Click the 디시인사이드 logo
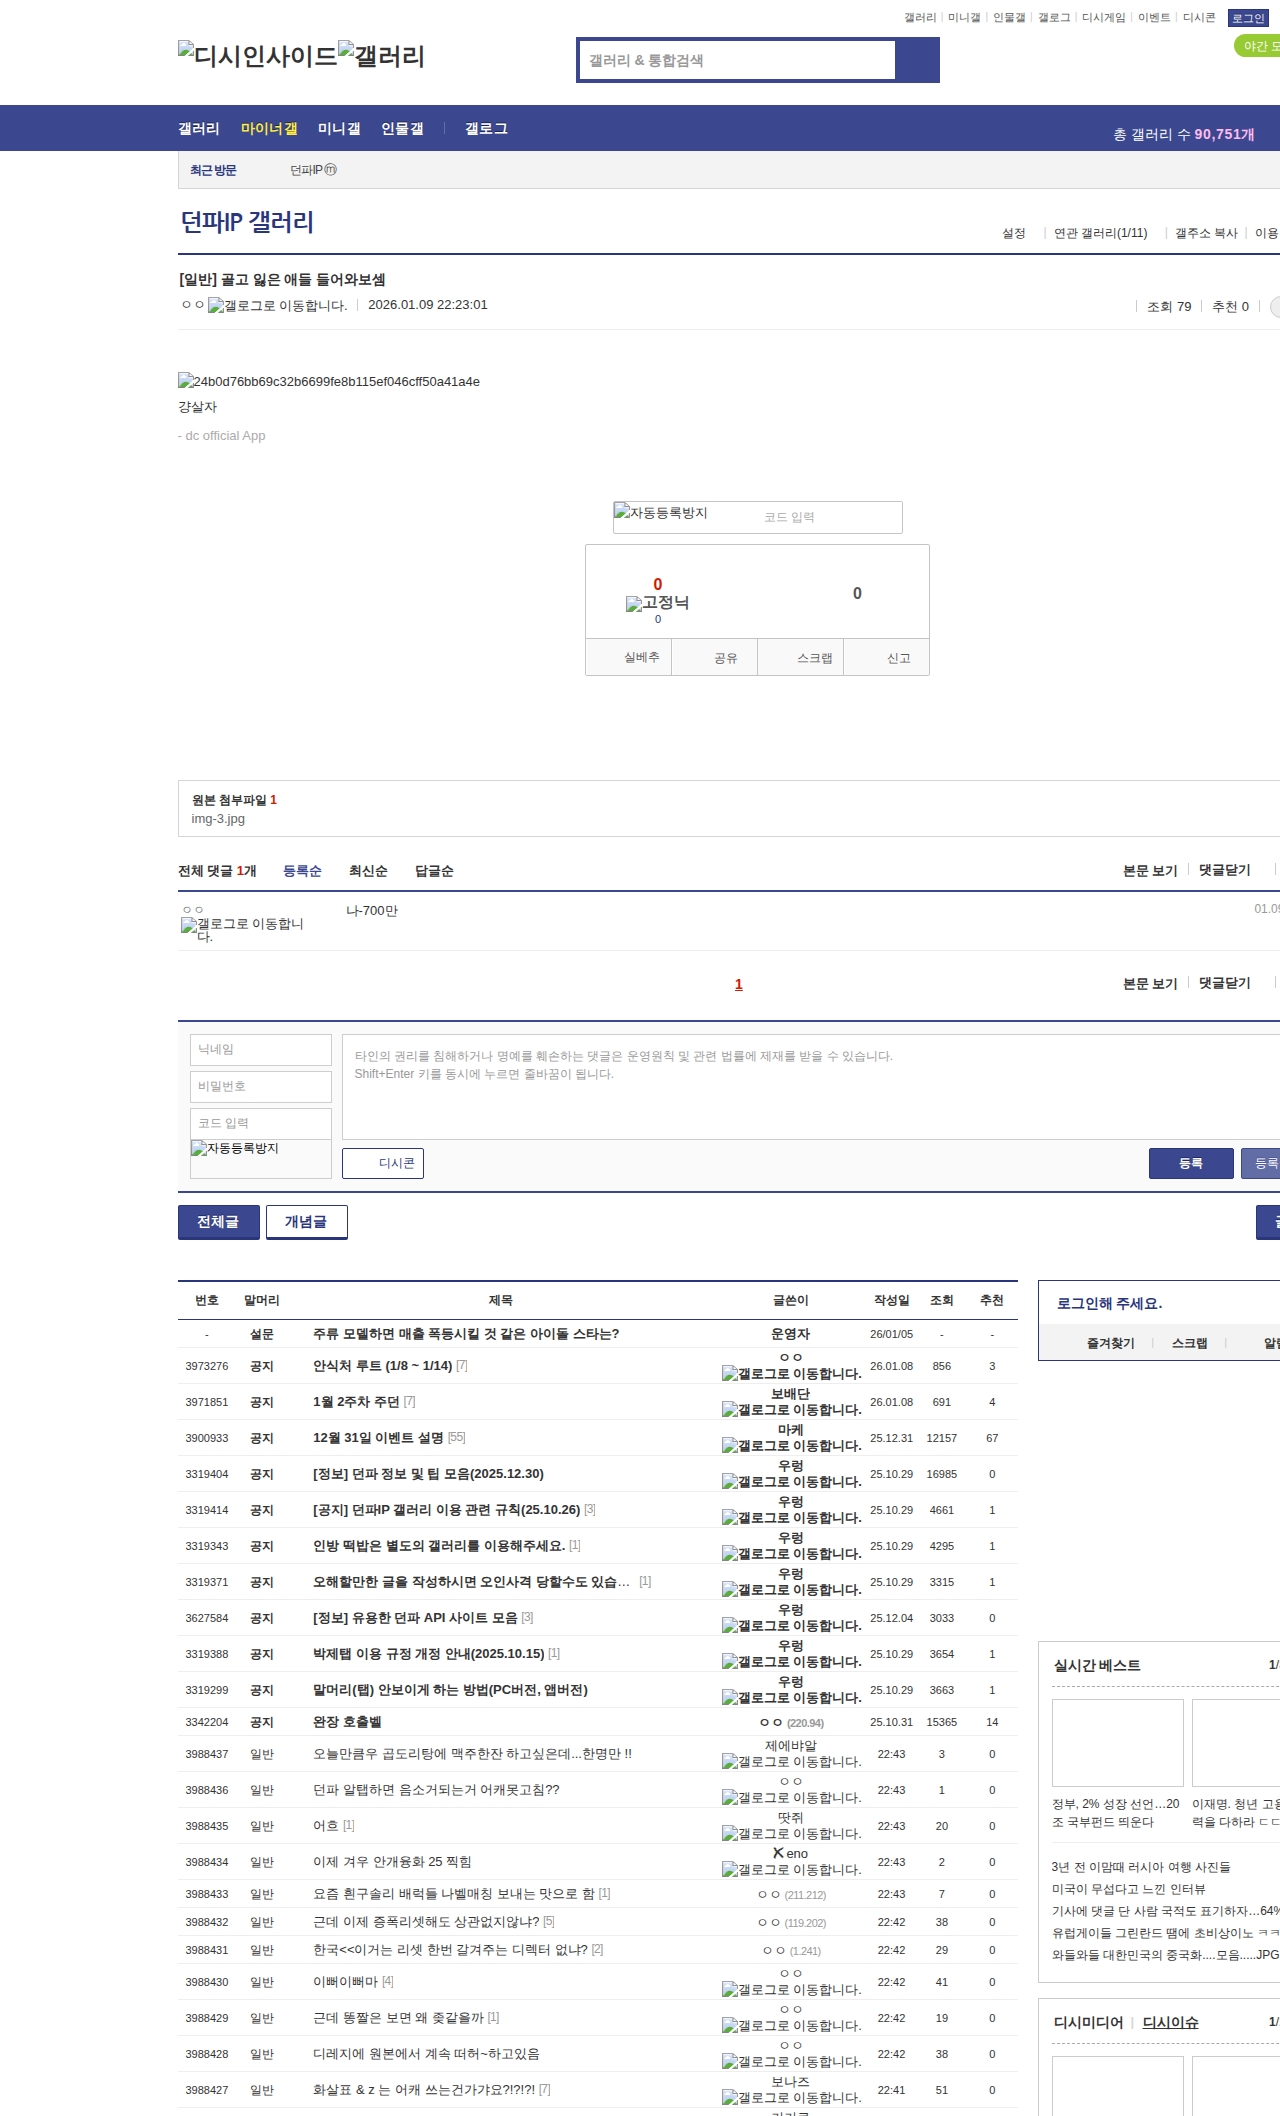The image size is (1280, 2116). [x=258, y=56]
